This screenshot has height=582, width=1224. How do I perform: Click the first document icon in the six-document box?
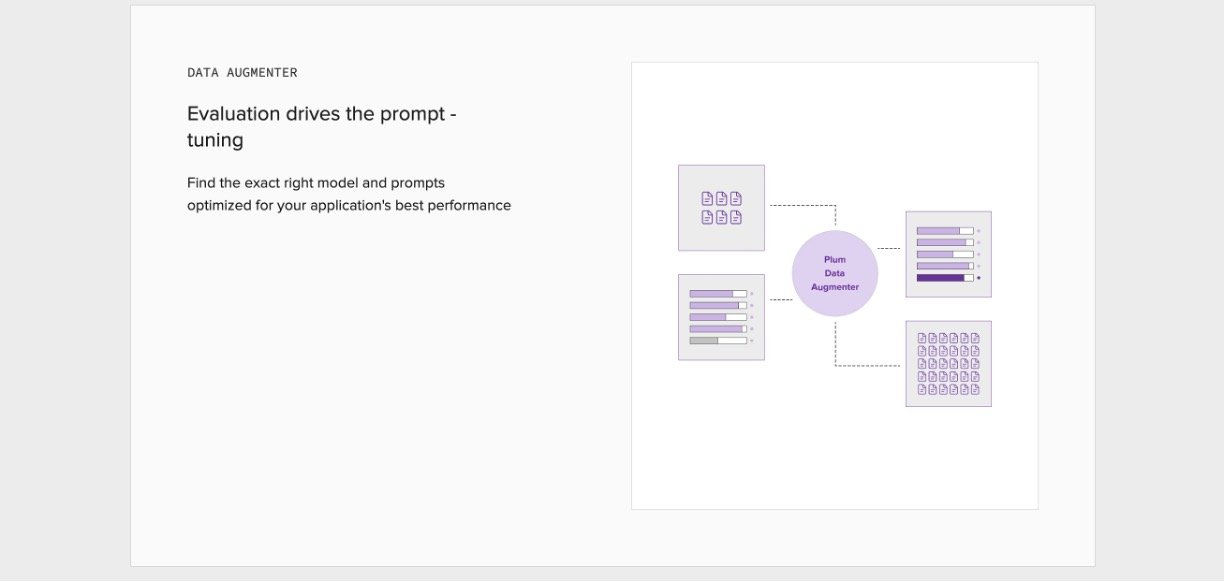(707, 198)
